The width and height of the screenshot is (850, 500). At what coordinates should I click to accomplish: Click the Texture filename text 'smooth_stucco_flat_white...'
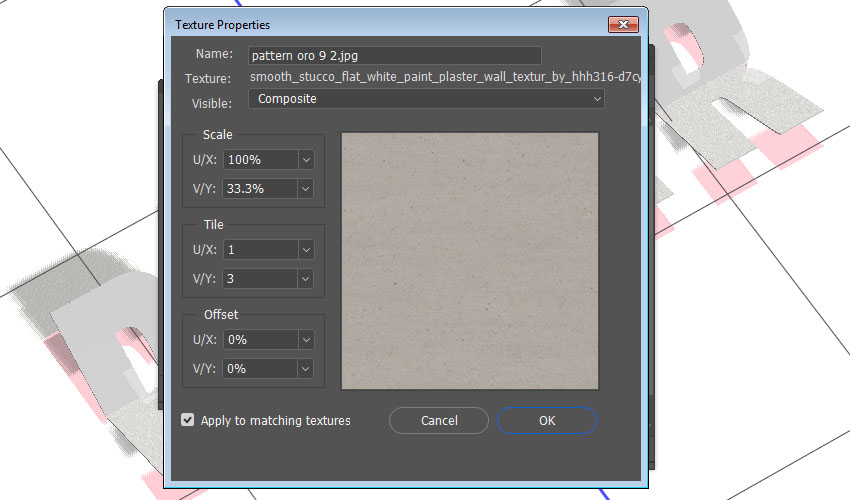pyautogui.click(x=445, y=77)
